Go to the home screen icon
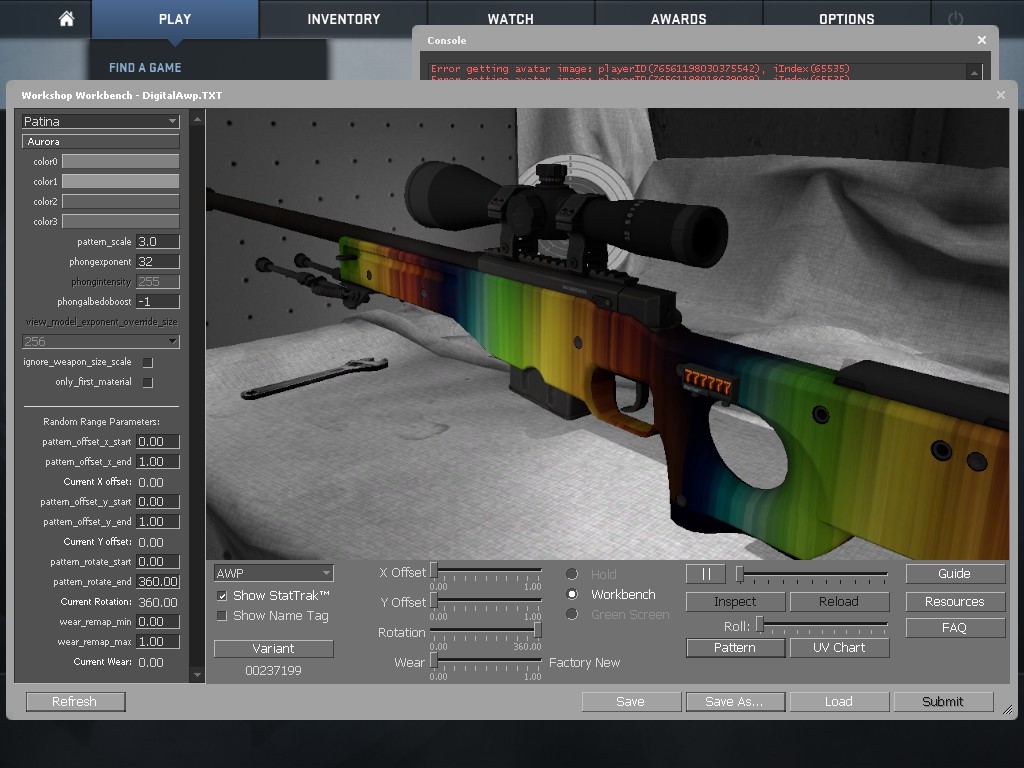 (66, 19)
